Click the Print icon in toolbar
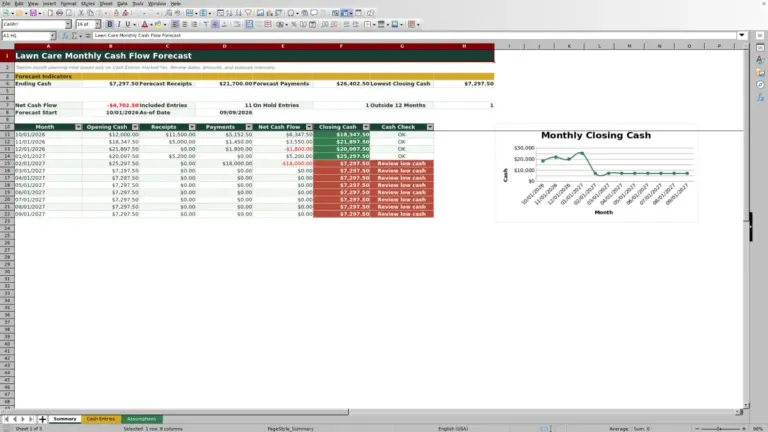 tap(59, 13)
